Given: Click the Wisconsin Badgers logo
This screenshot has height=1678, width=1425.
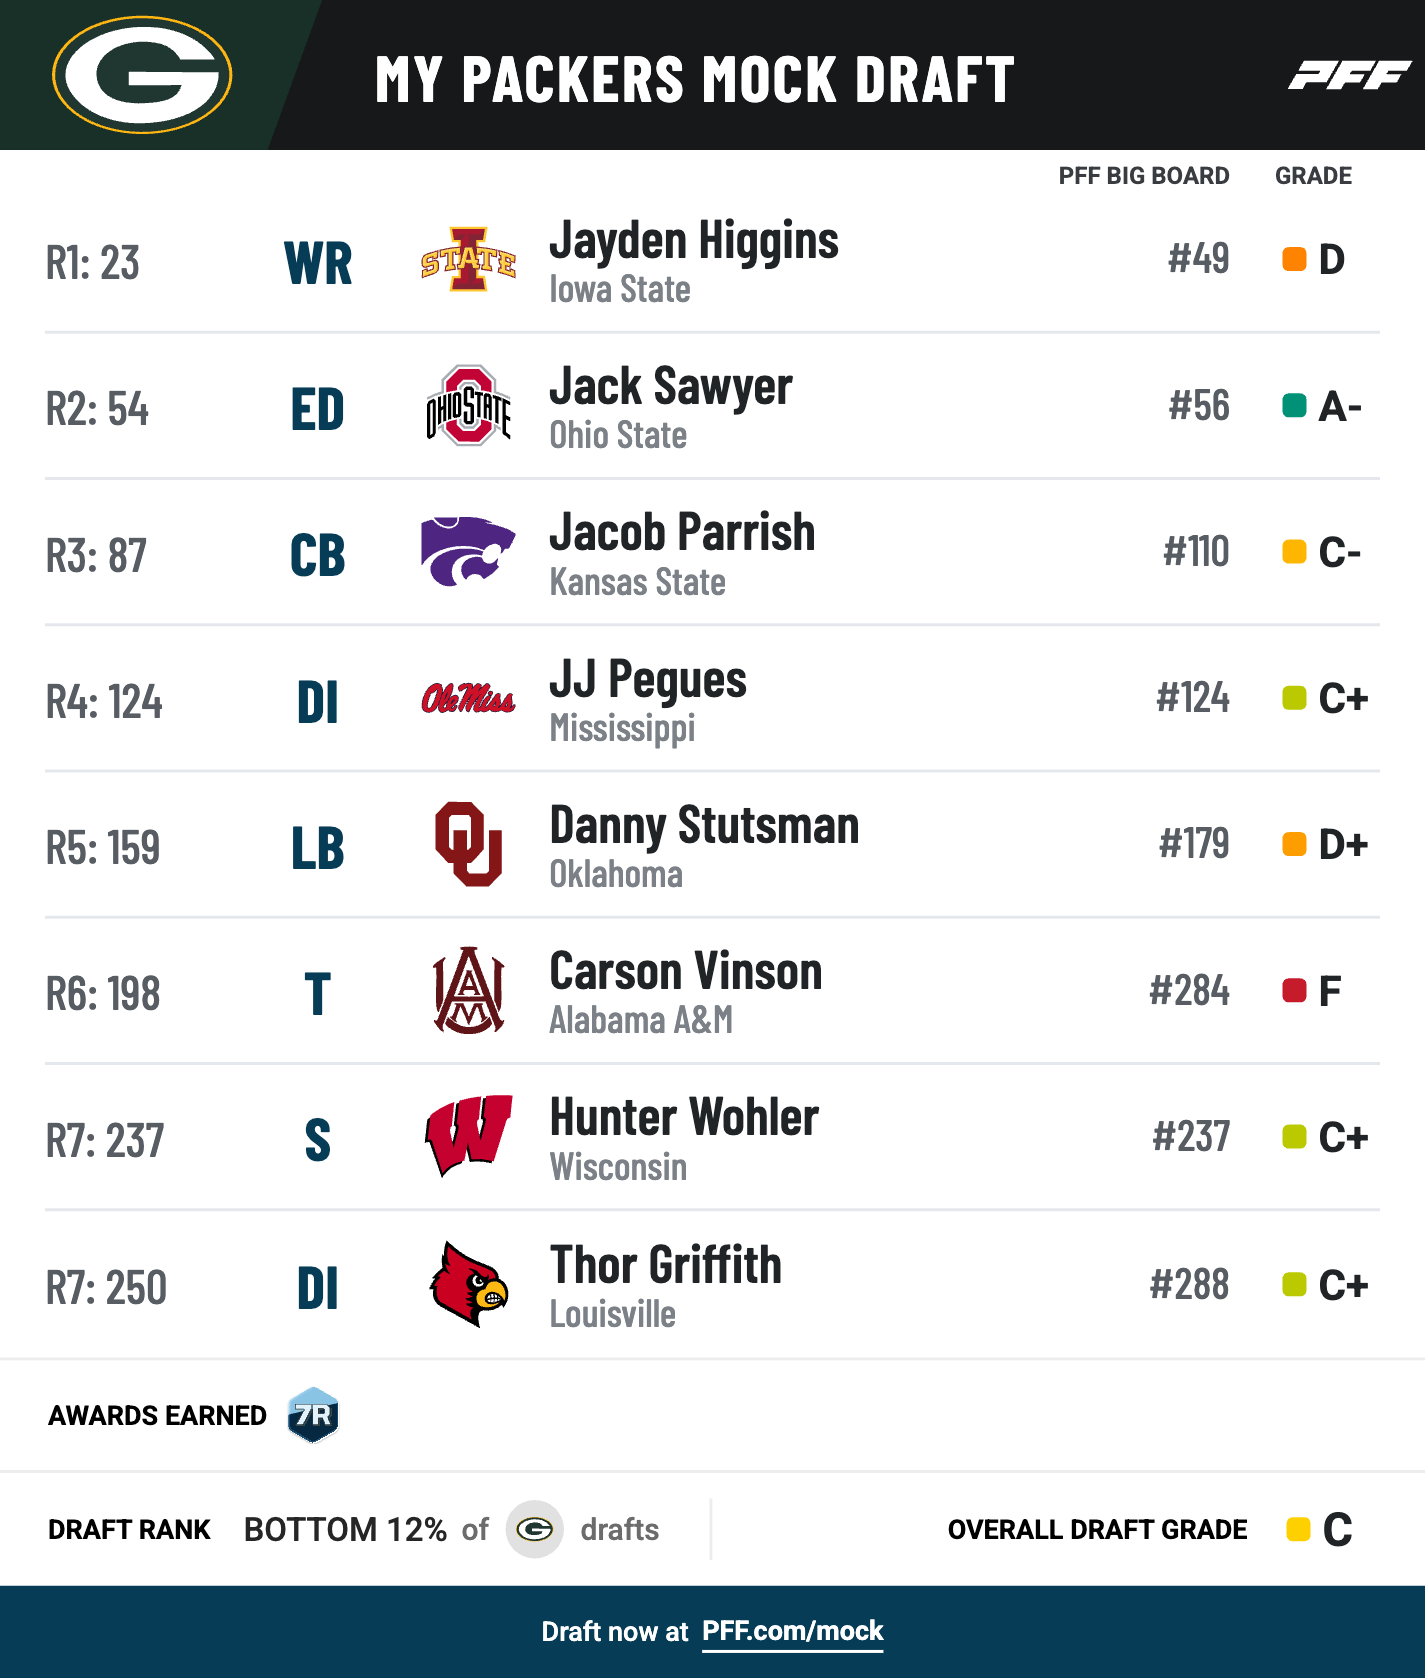Looking at the screenshot, I should (468, 1136).
